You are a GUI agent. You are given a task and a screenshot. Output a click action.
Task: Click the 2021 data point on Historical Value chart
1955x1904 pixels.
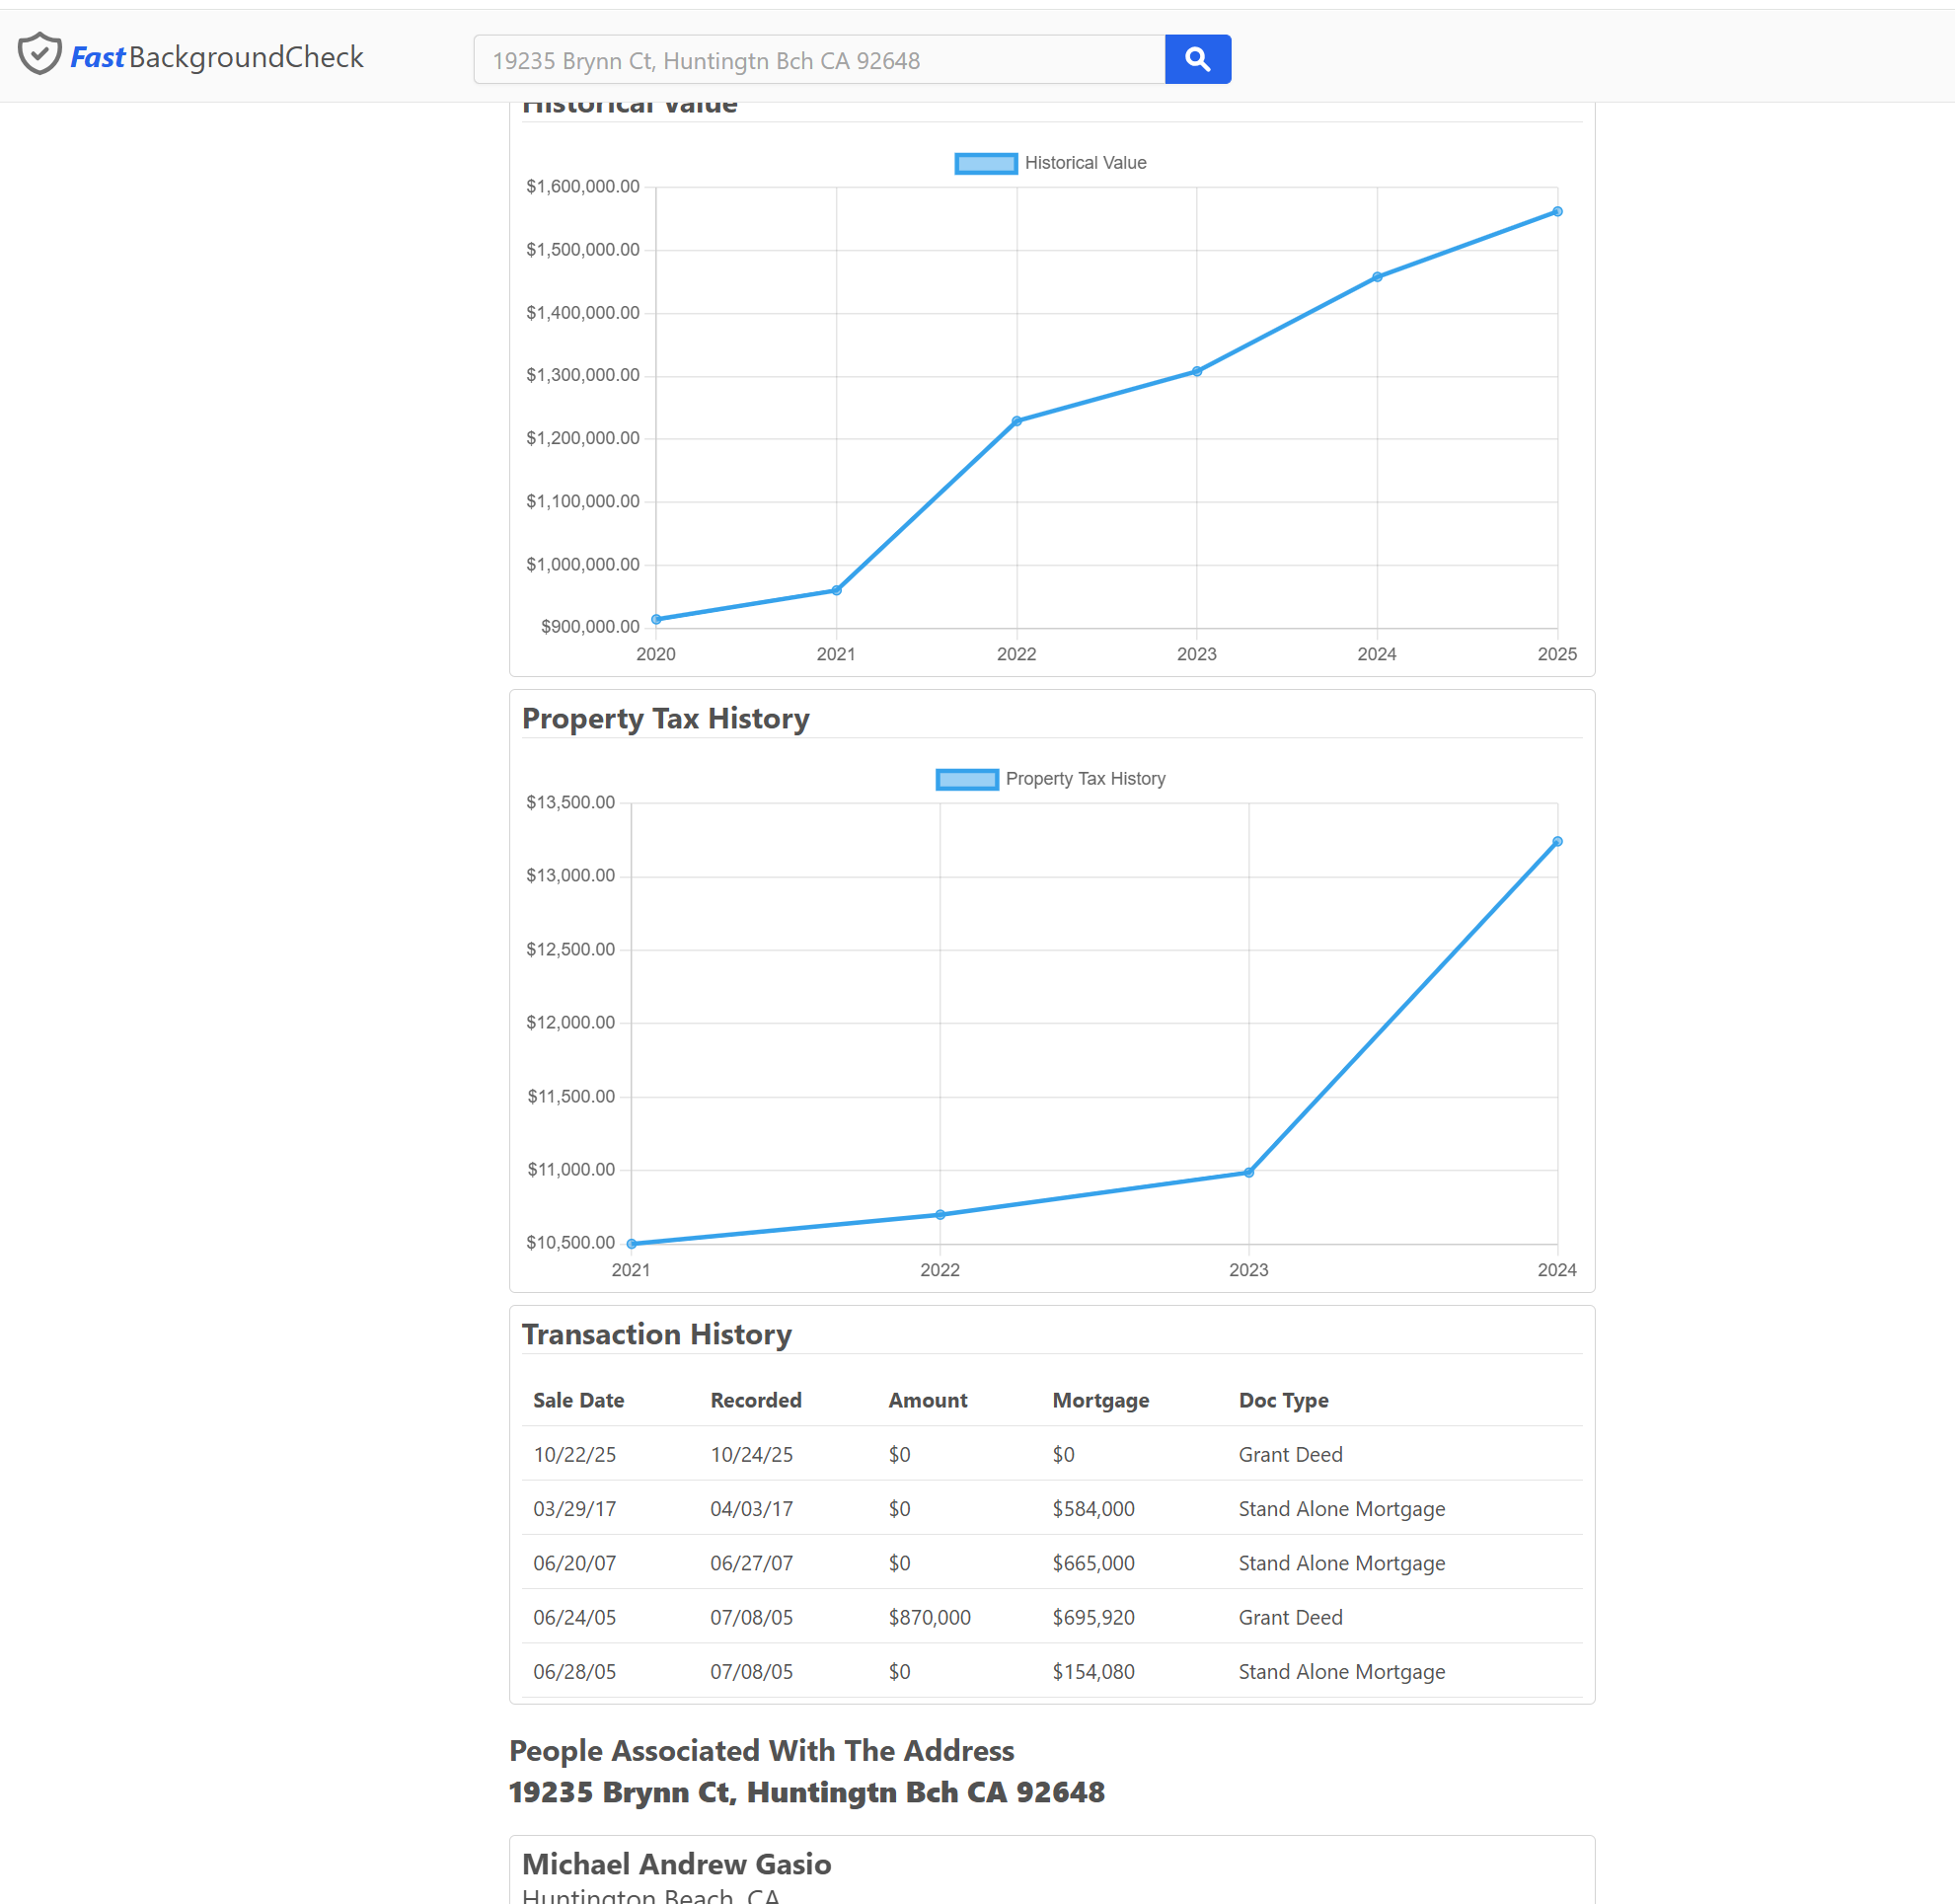click(x=836, y=590)
